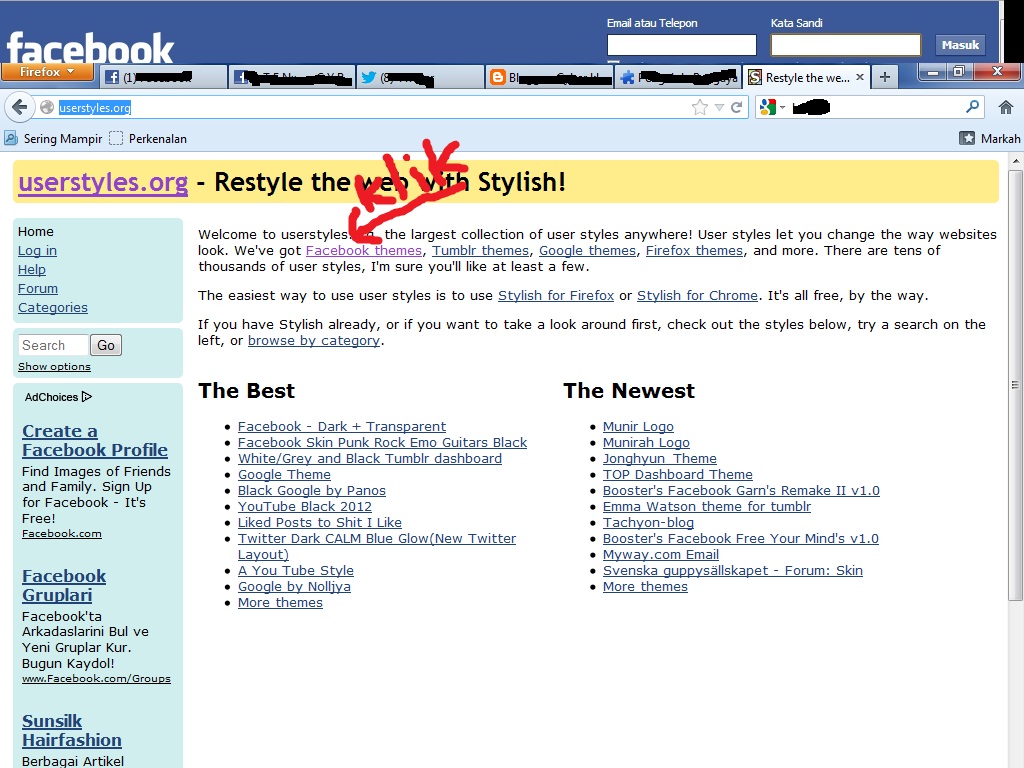Switch to the puzzle-piece icon tab

tap(678, 77)
